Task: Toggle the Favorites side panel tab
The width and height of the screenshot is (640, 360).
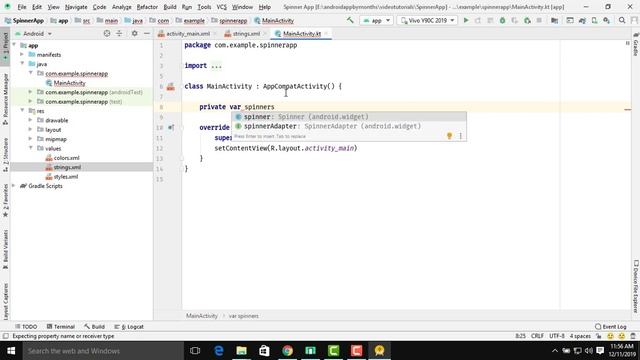Action: tap(5, 201)
